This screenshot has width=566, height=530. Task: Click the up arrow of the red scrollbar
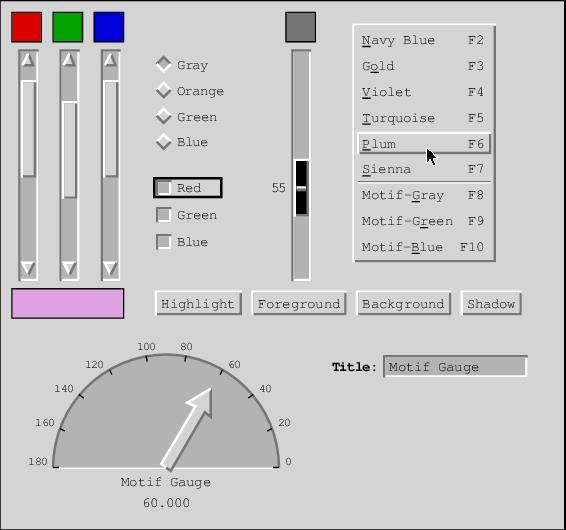(28, 60)
